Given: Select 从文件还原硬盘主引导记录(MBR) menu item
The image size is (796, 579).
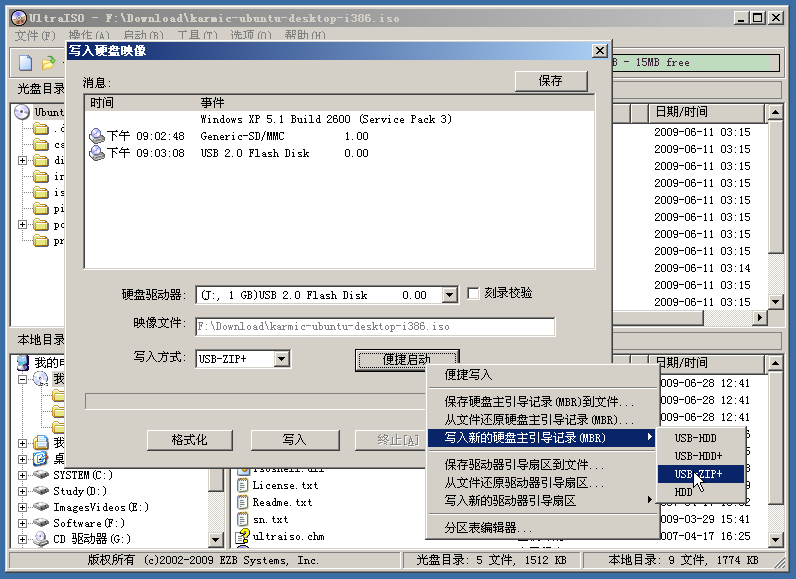Looking at the screenshot, I should [542, 420].
